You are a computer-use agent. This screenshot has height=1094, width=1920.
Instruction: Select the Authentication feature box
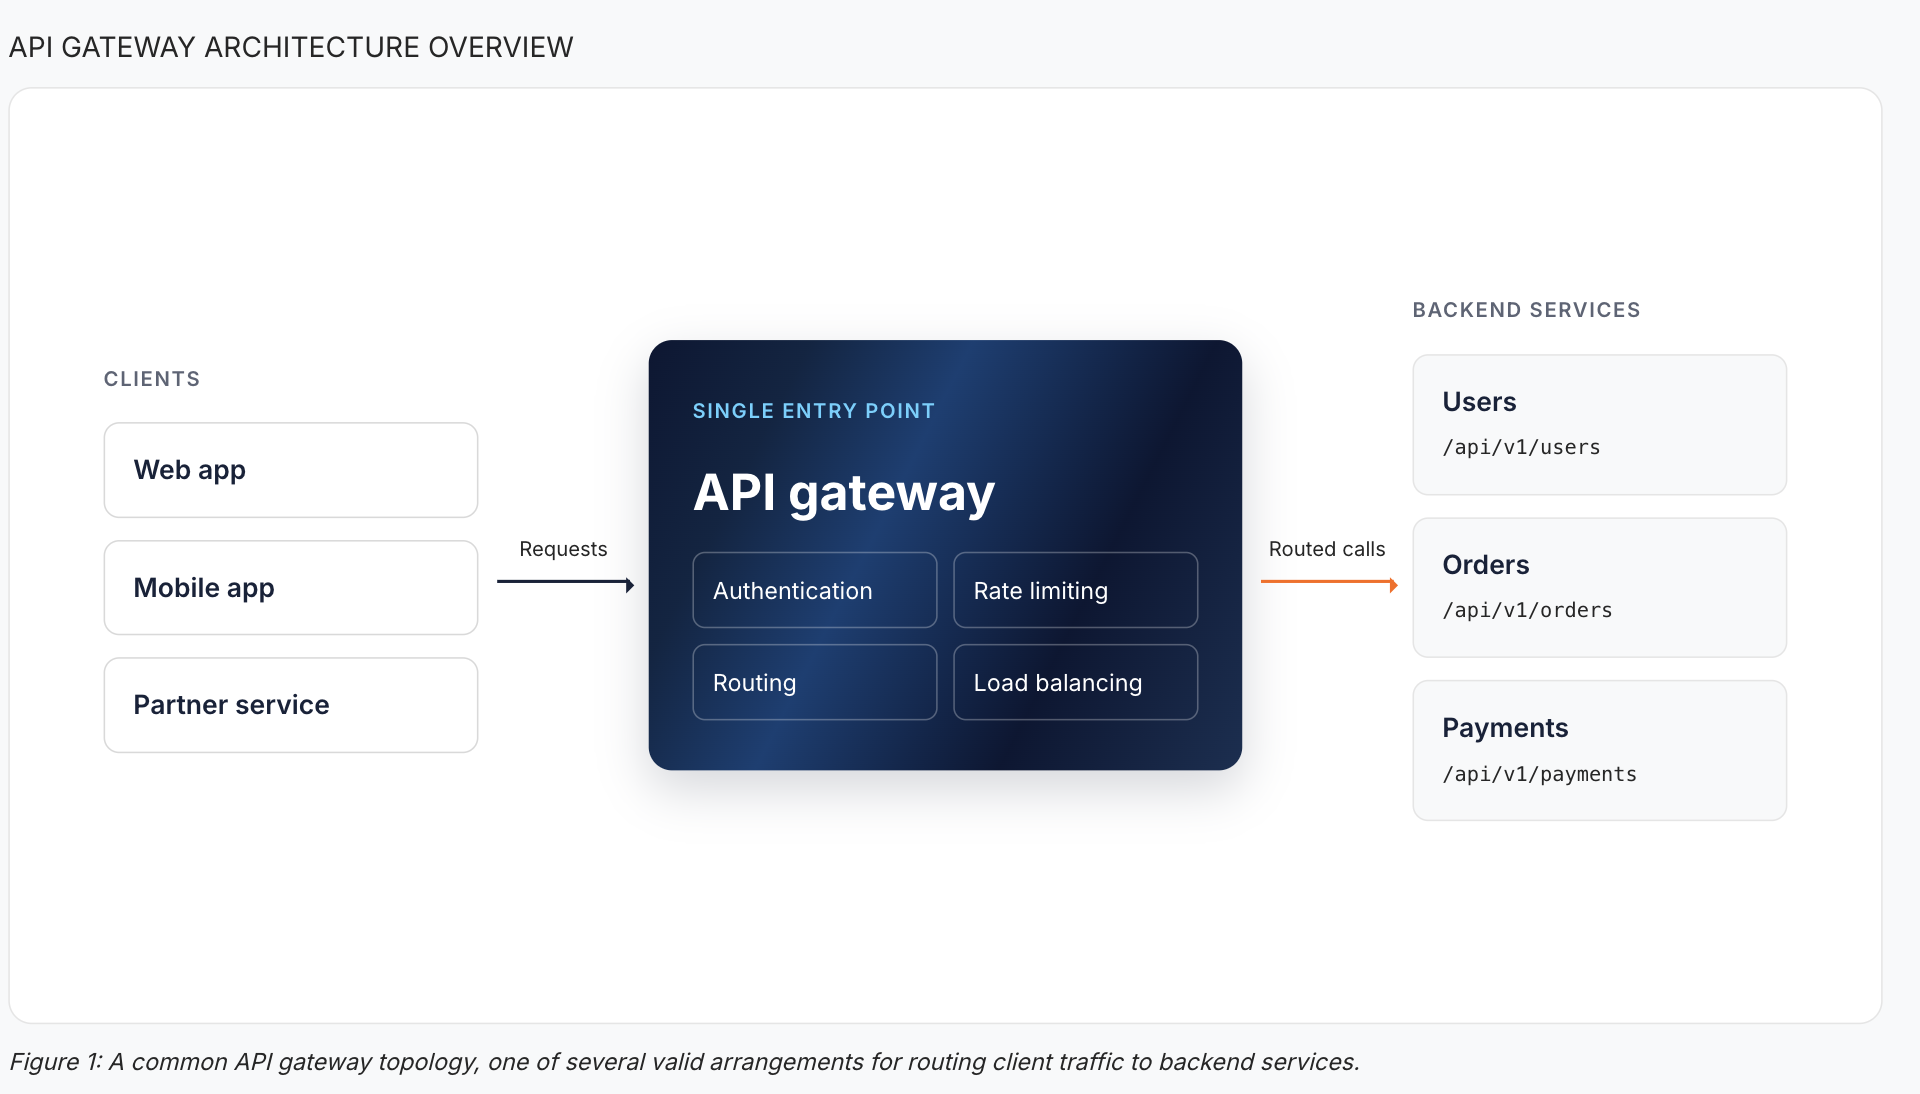tap(815, 590)
